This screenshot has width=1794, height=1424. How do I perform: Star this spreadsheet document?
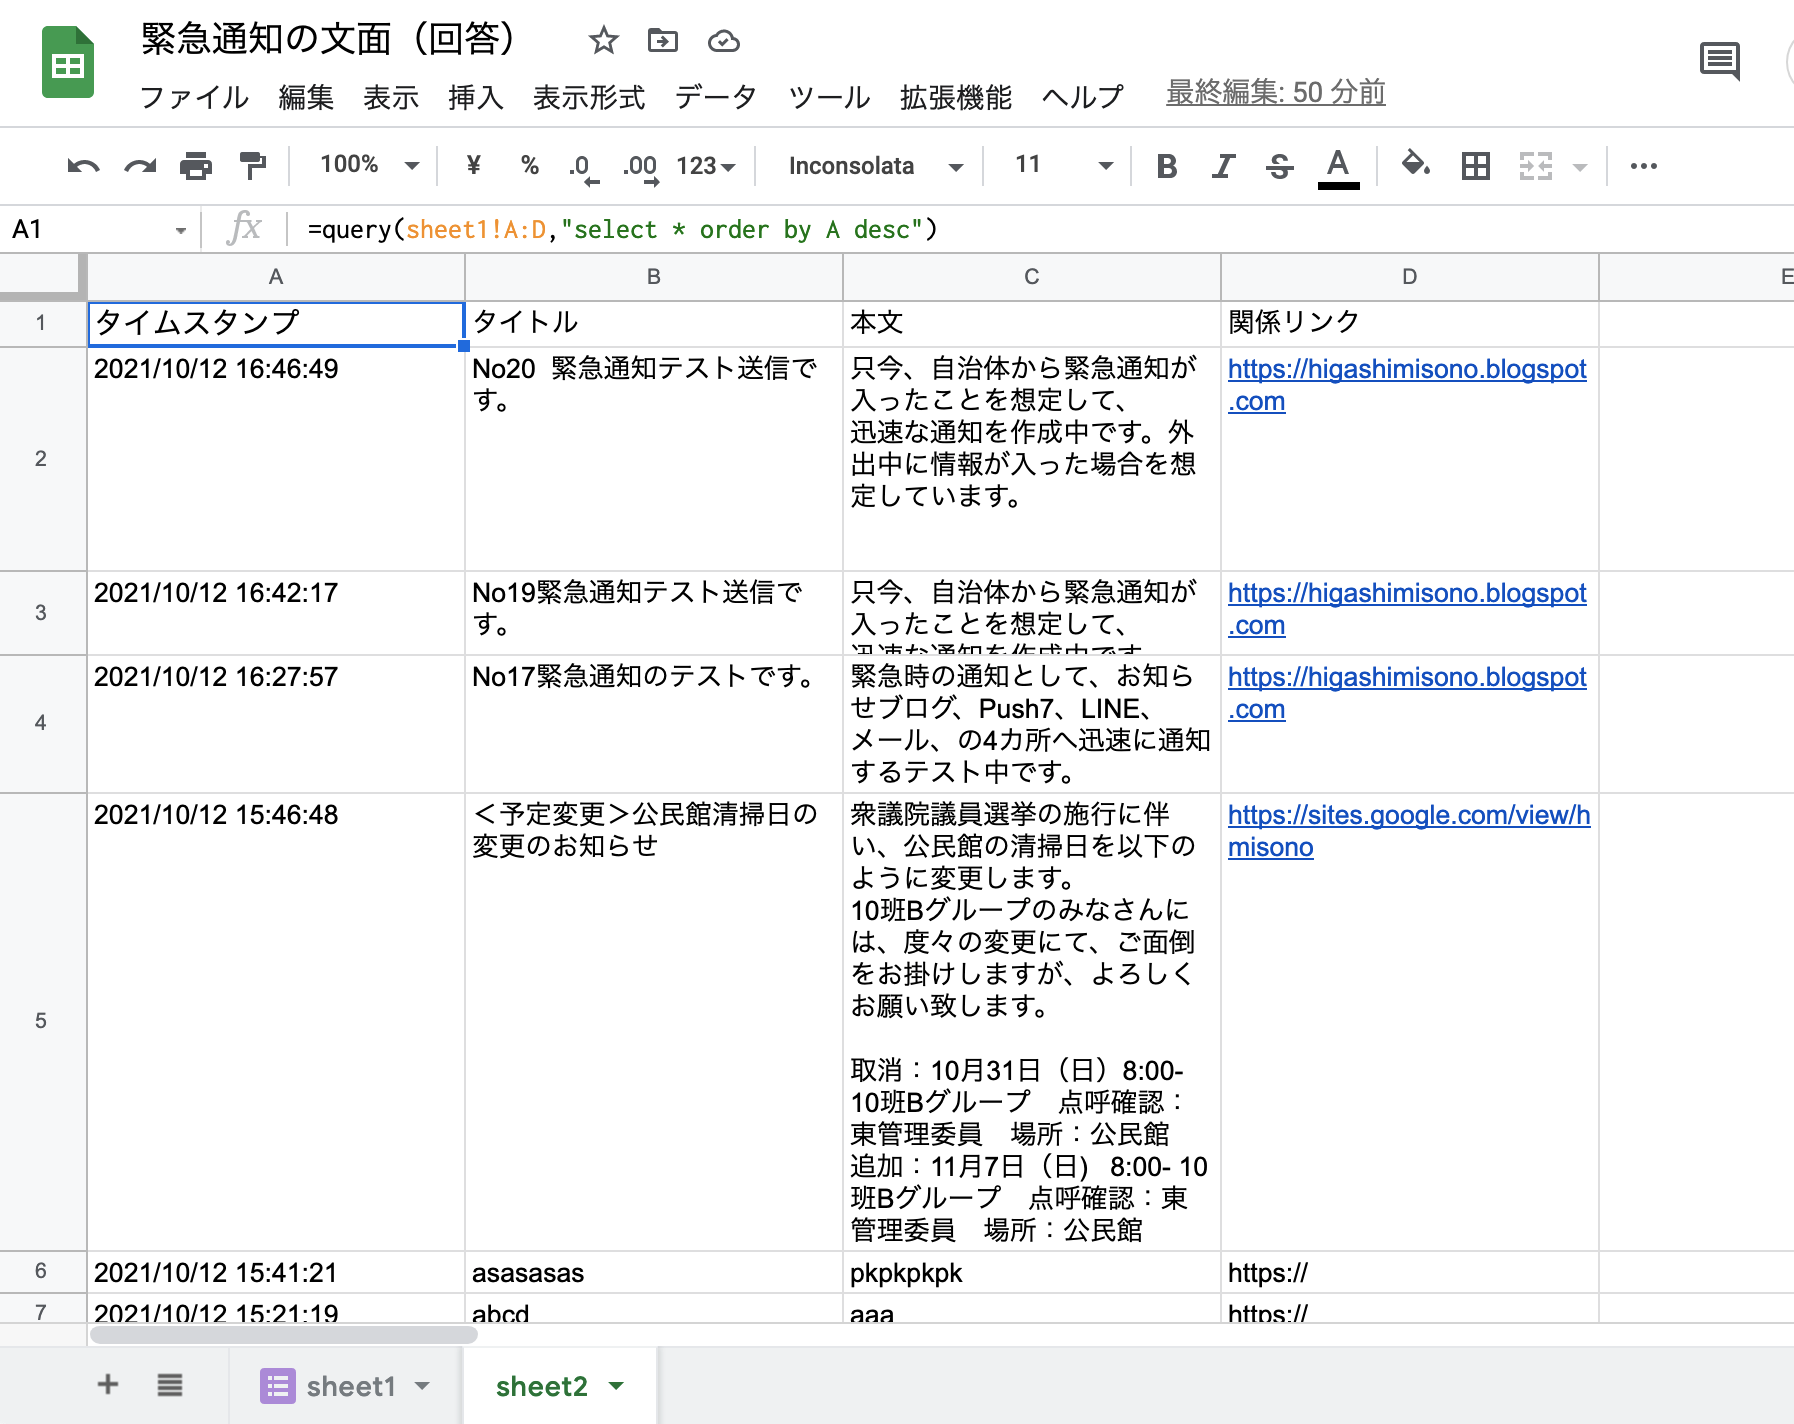pyautogui.click(x=603, y=41)
